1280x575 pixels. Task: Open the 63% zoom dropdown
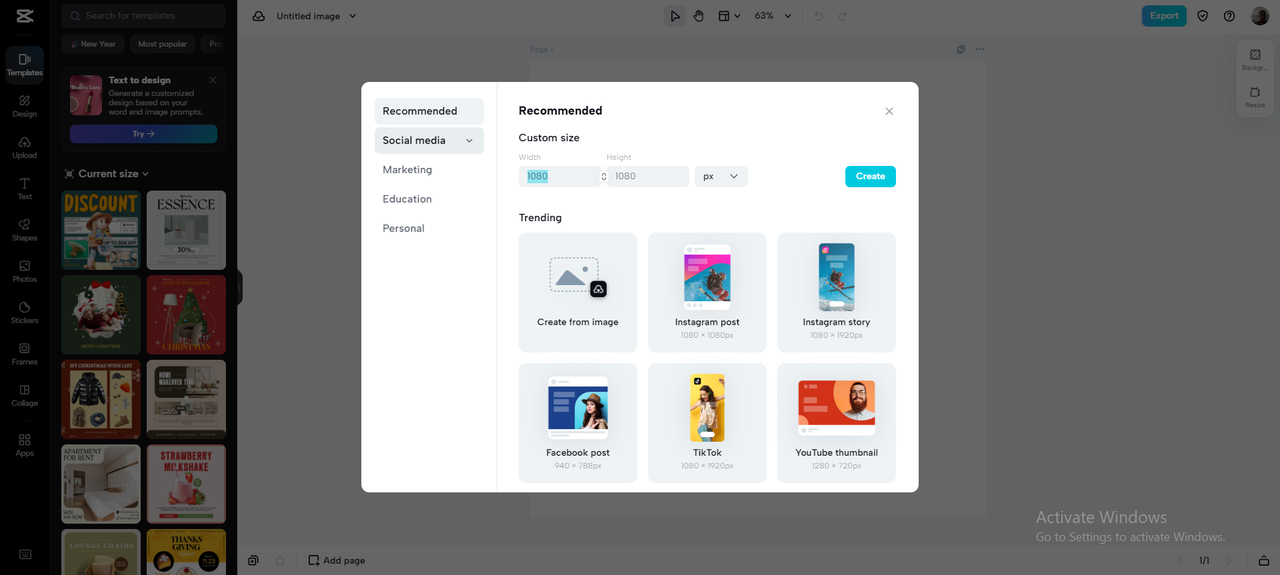(773, 16)
